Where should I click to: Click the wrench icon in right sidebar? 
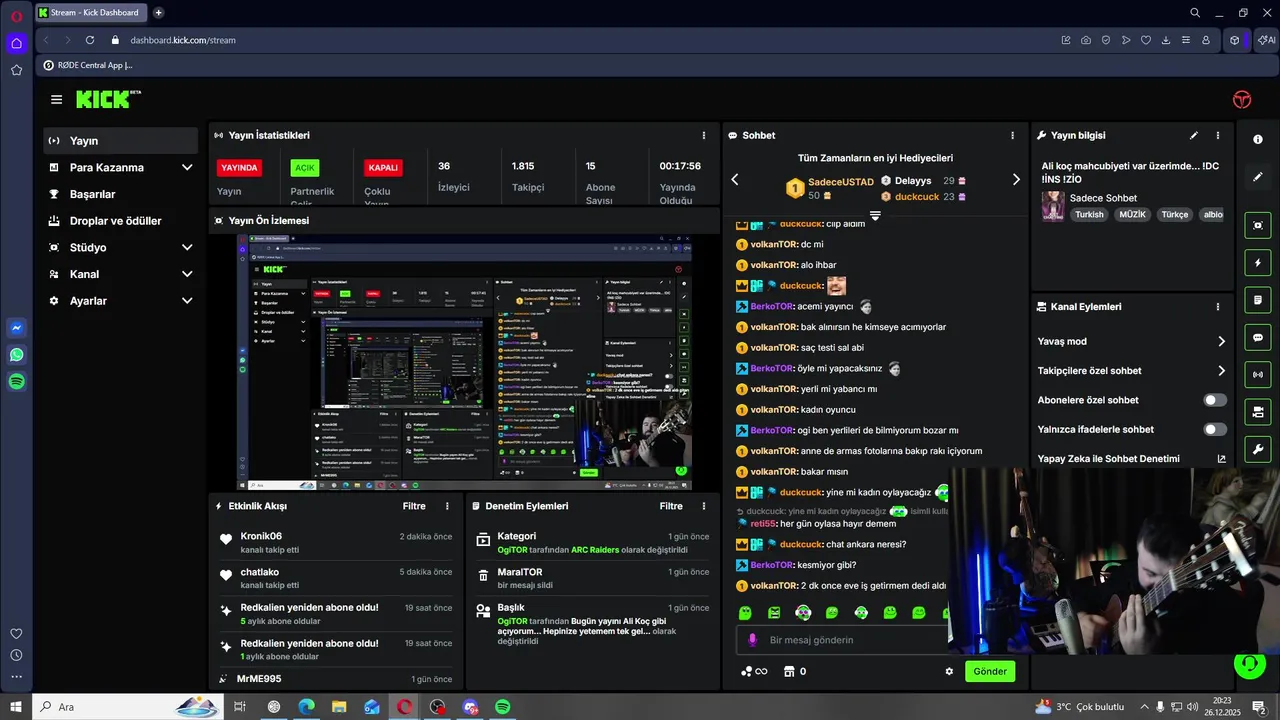[1258, 448]
